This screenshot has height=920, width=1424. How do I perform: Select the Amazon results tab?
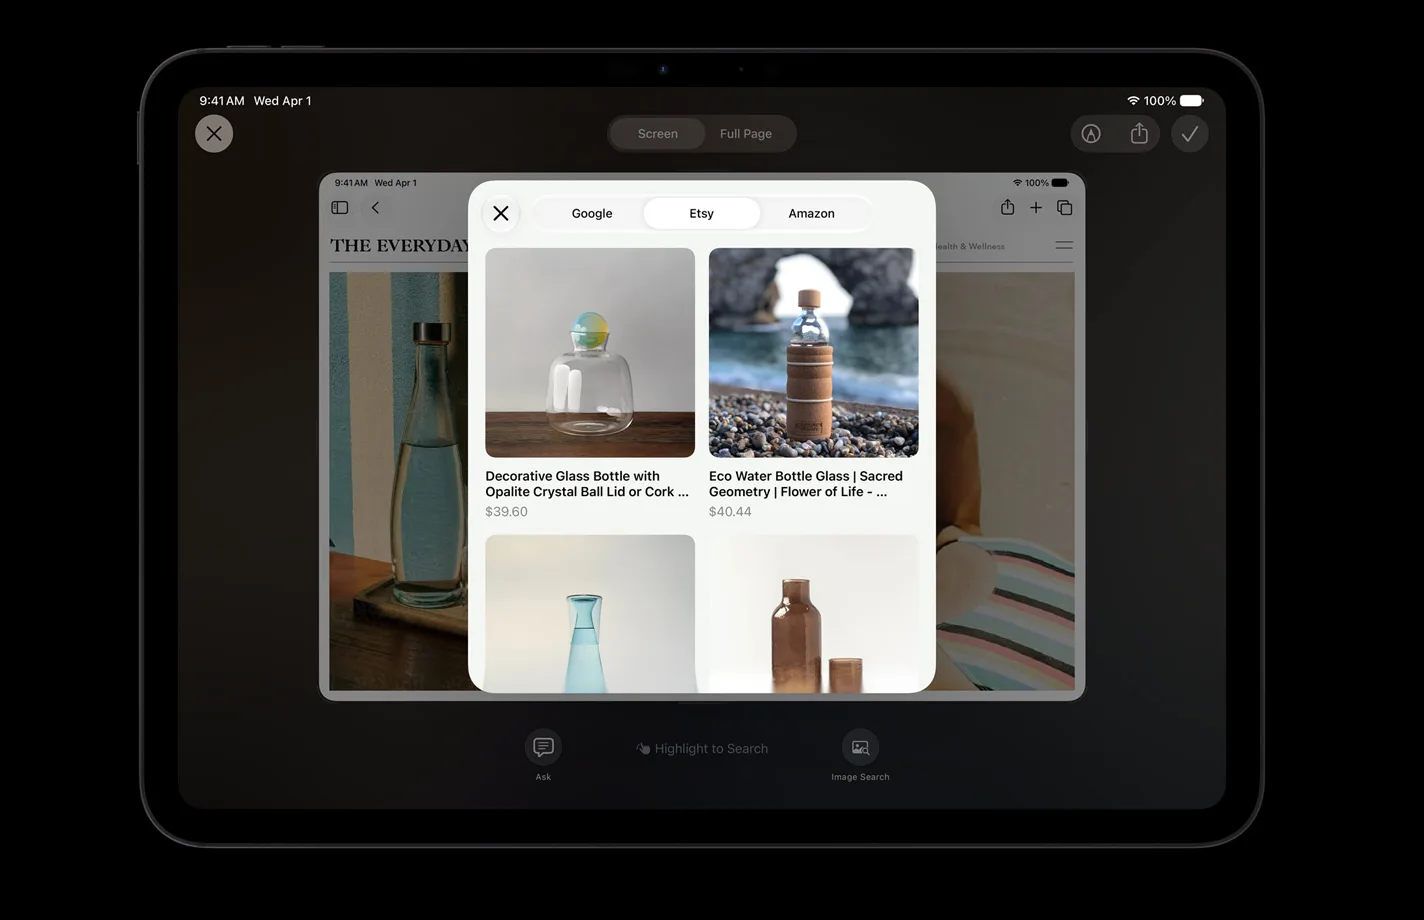pyautogui.click(x=811, y=213)
